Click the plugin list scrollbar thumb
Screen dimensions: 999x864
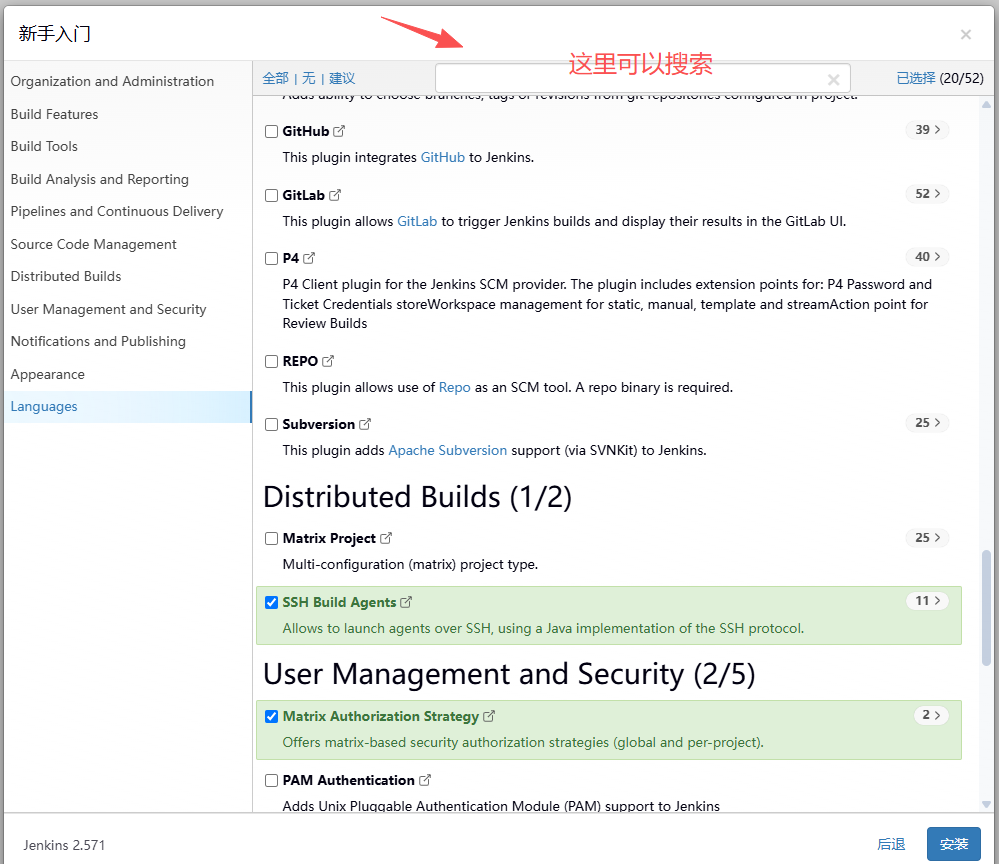coord(986,608)
